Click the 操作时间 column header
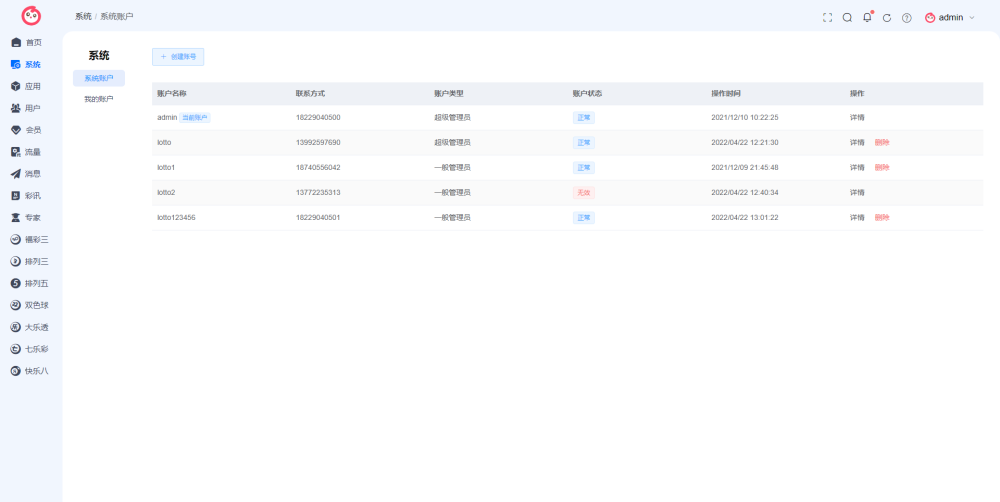 click(726, 93)
